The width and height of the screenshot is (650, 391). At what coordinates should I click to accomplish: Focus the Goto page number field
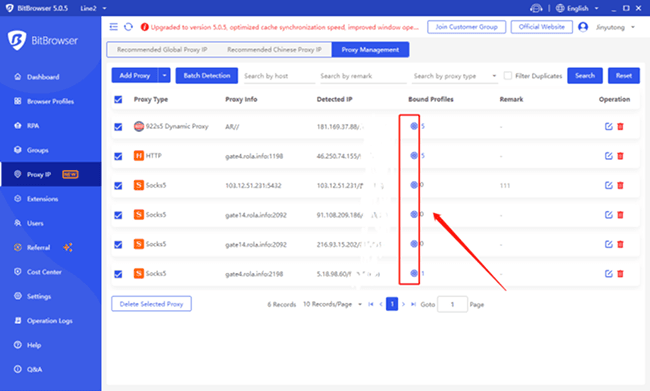pyautogui.click(x=452, y=304)
